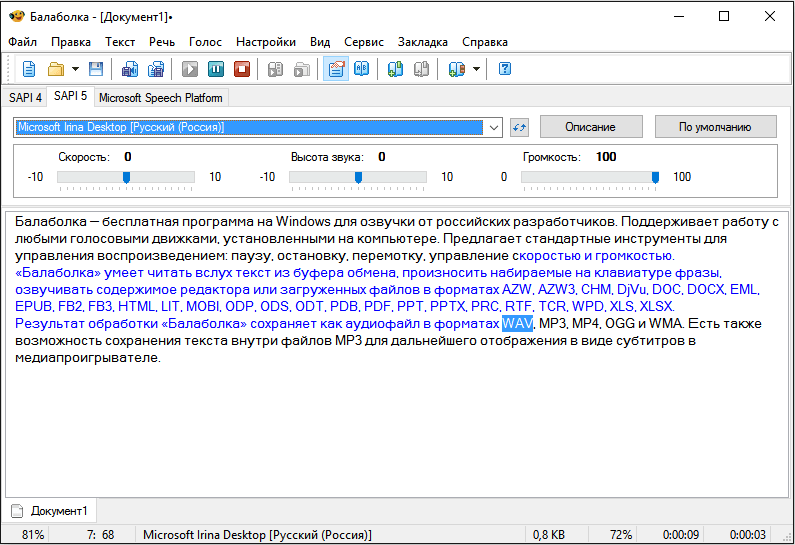The image size is (795, 545).
Task: Open the Файл menu
Action: (x=22, y=42)
